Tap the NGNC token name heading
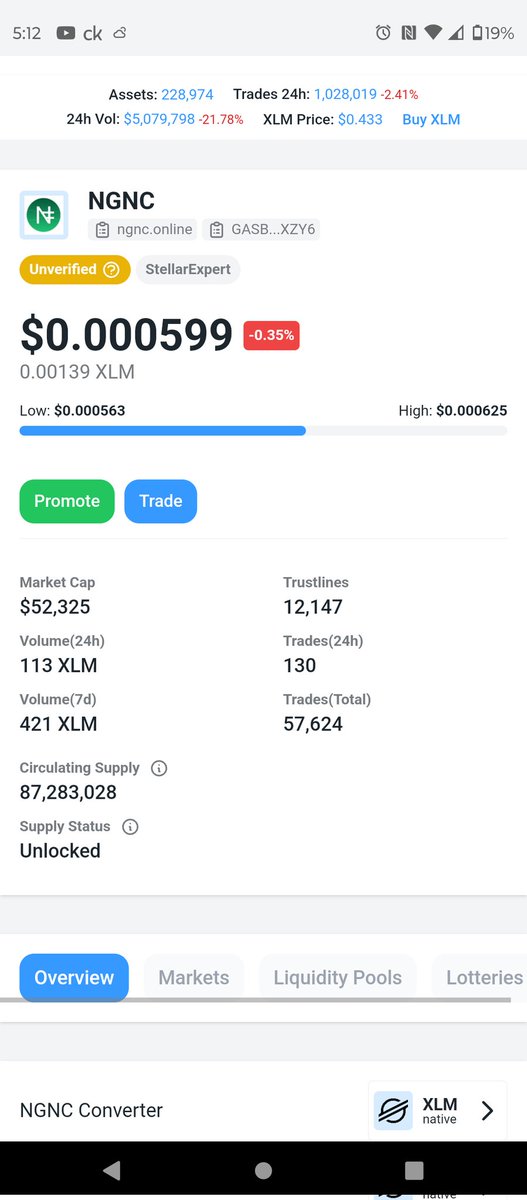Image resolution: width=527 pixels, height=1200 pixels. (x=121, y=201)
